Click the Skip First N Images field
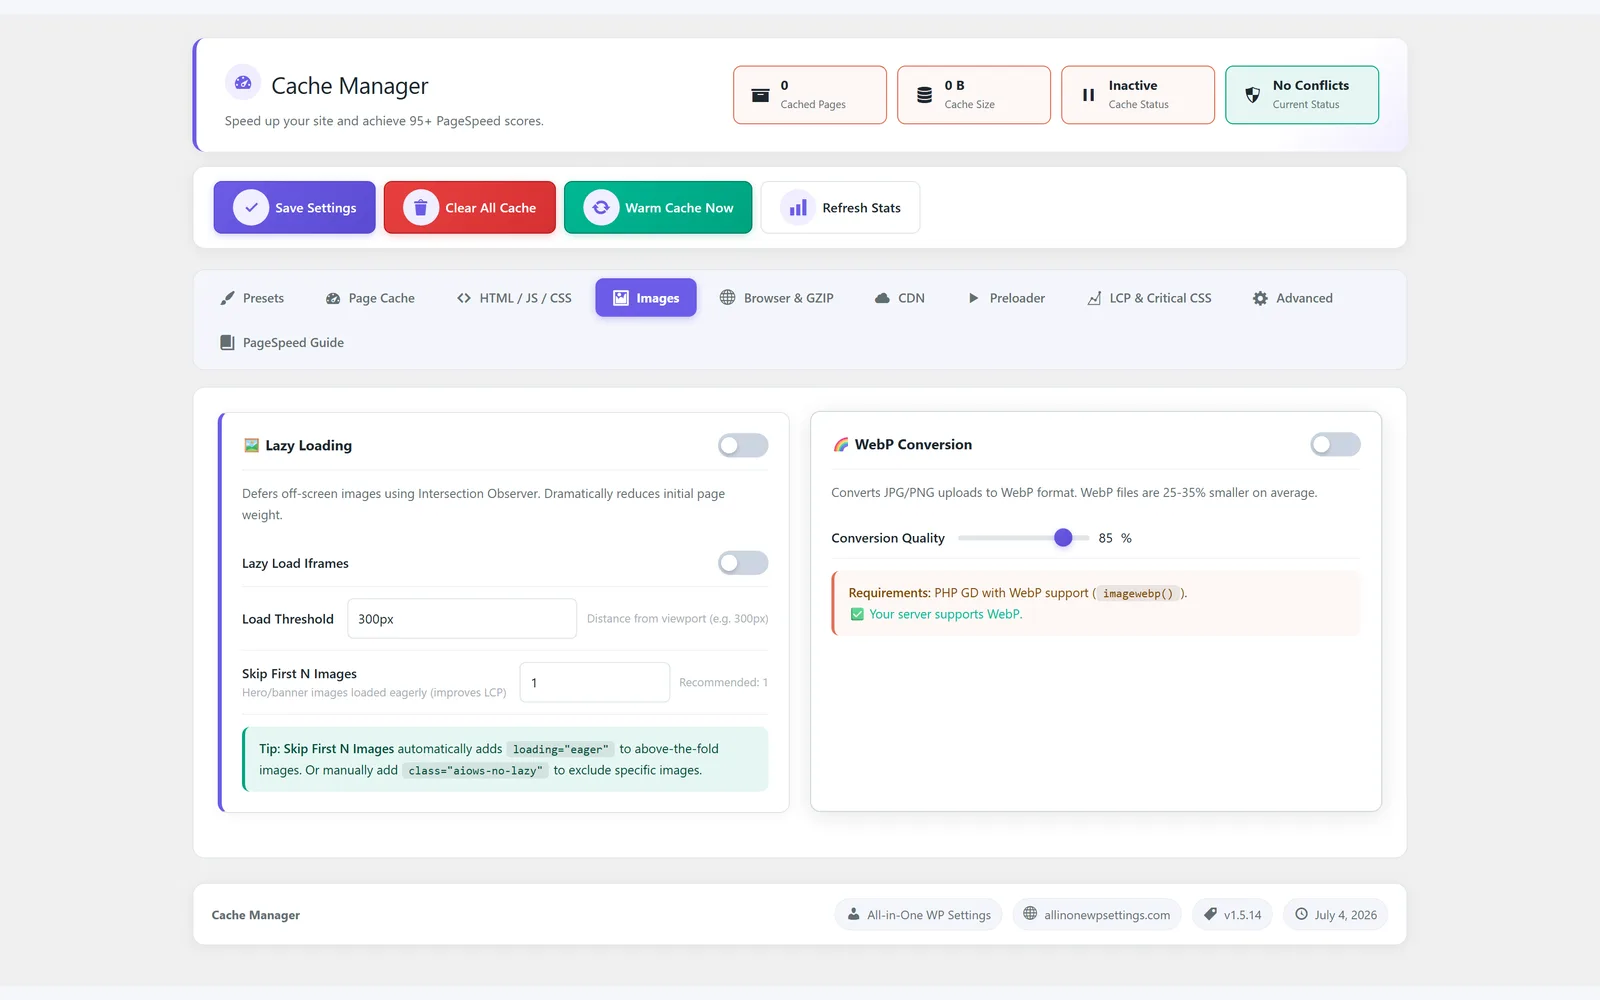The image size is (1600, 1000). [x=595, y=682]
